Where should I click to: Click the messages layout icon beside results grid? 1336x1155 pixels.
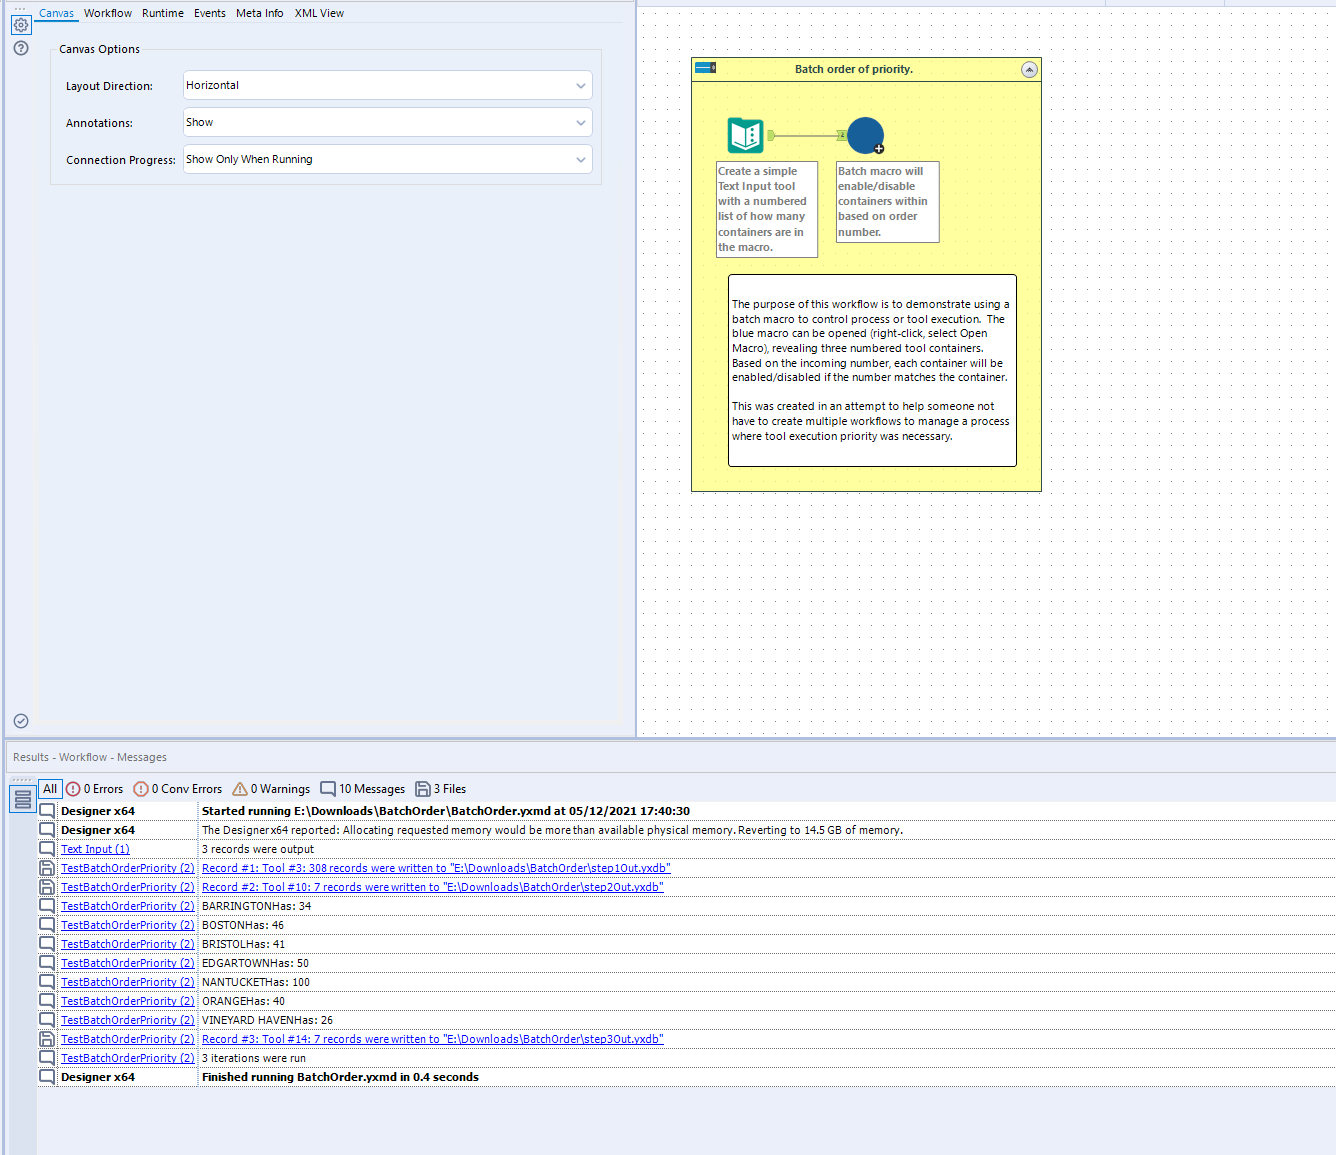(22, 798)
